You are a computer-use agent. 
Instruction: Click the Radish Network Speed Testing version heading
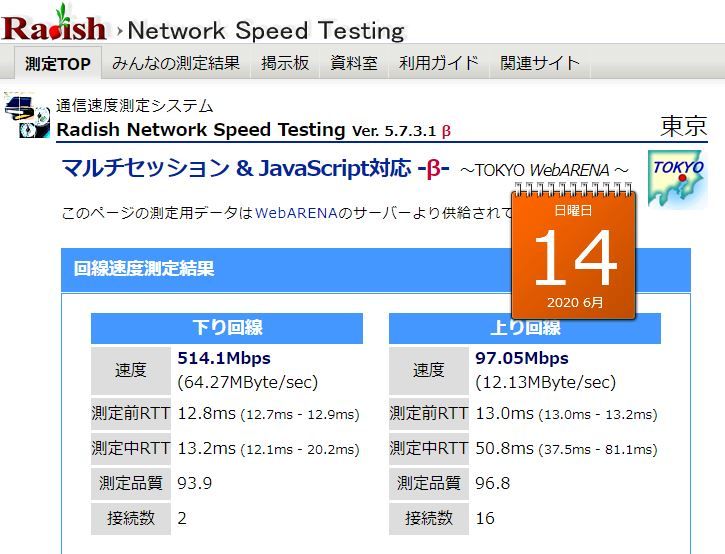click(x=254, y=130)
